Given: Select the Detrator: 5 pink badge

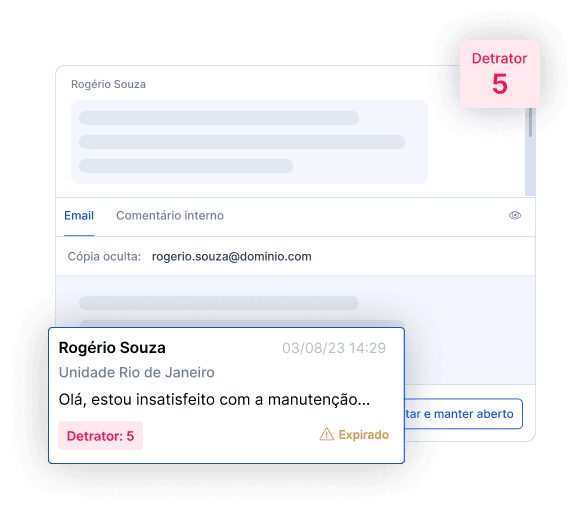Looking at the screenshot, I should point(100,436).
